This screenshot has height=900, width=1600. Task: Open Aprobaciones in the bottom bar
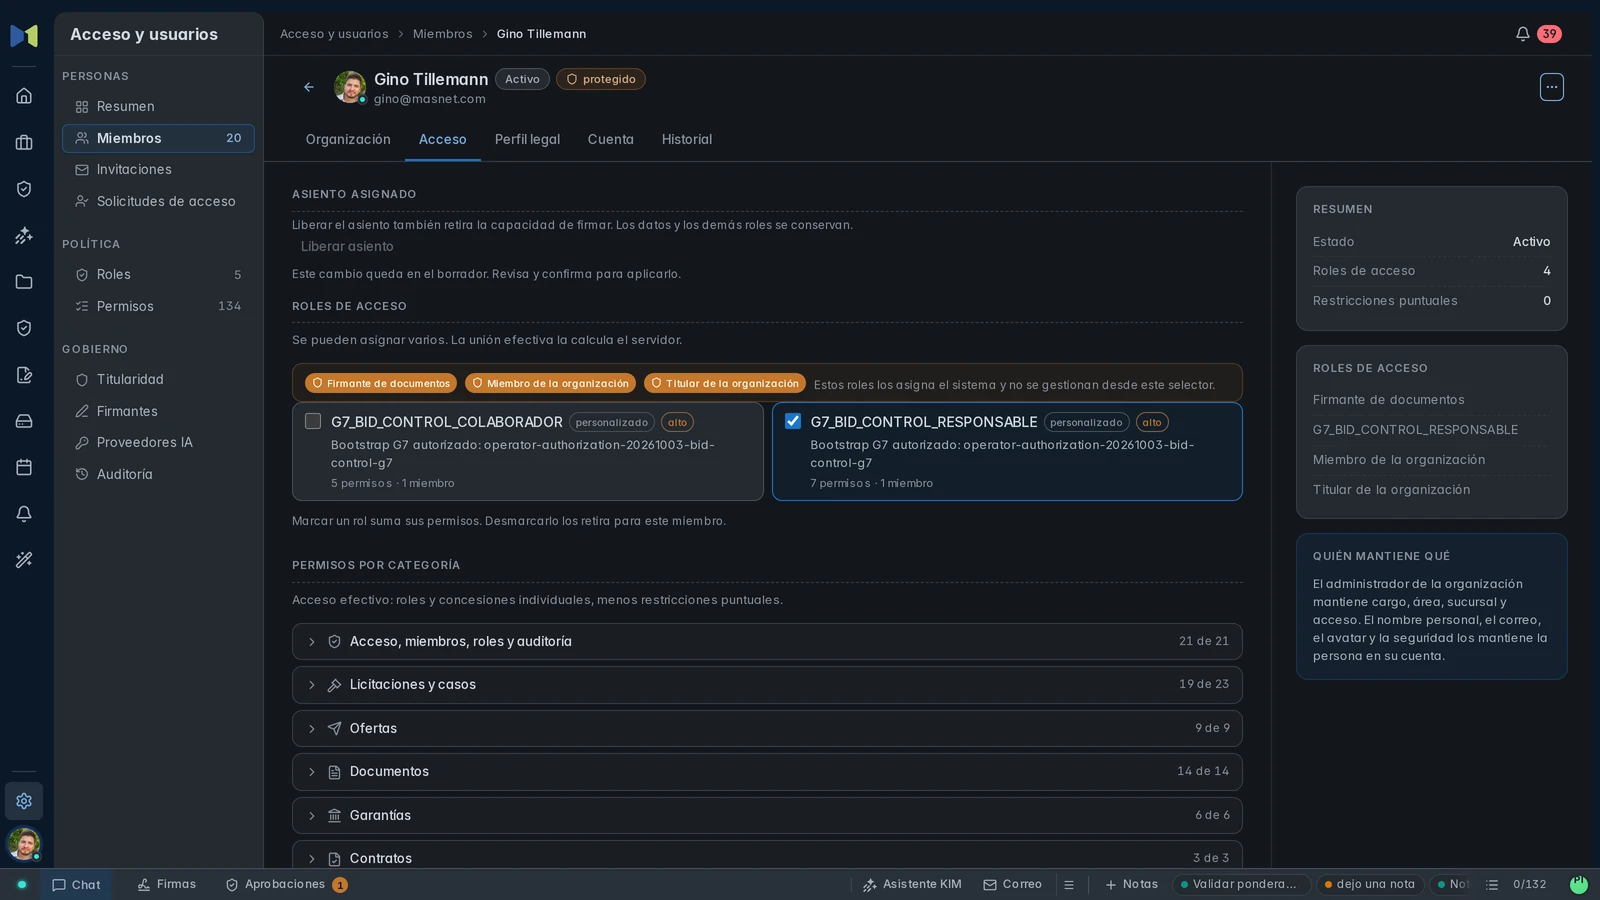tap(286, 885)
